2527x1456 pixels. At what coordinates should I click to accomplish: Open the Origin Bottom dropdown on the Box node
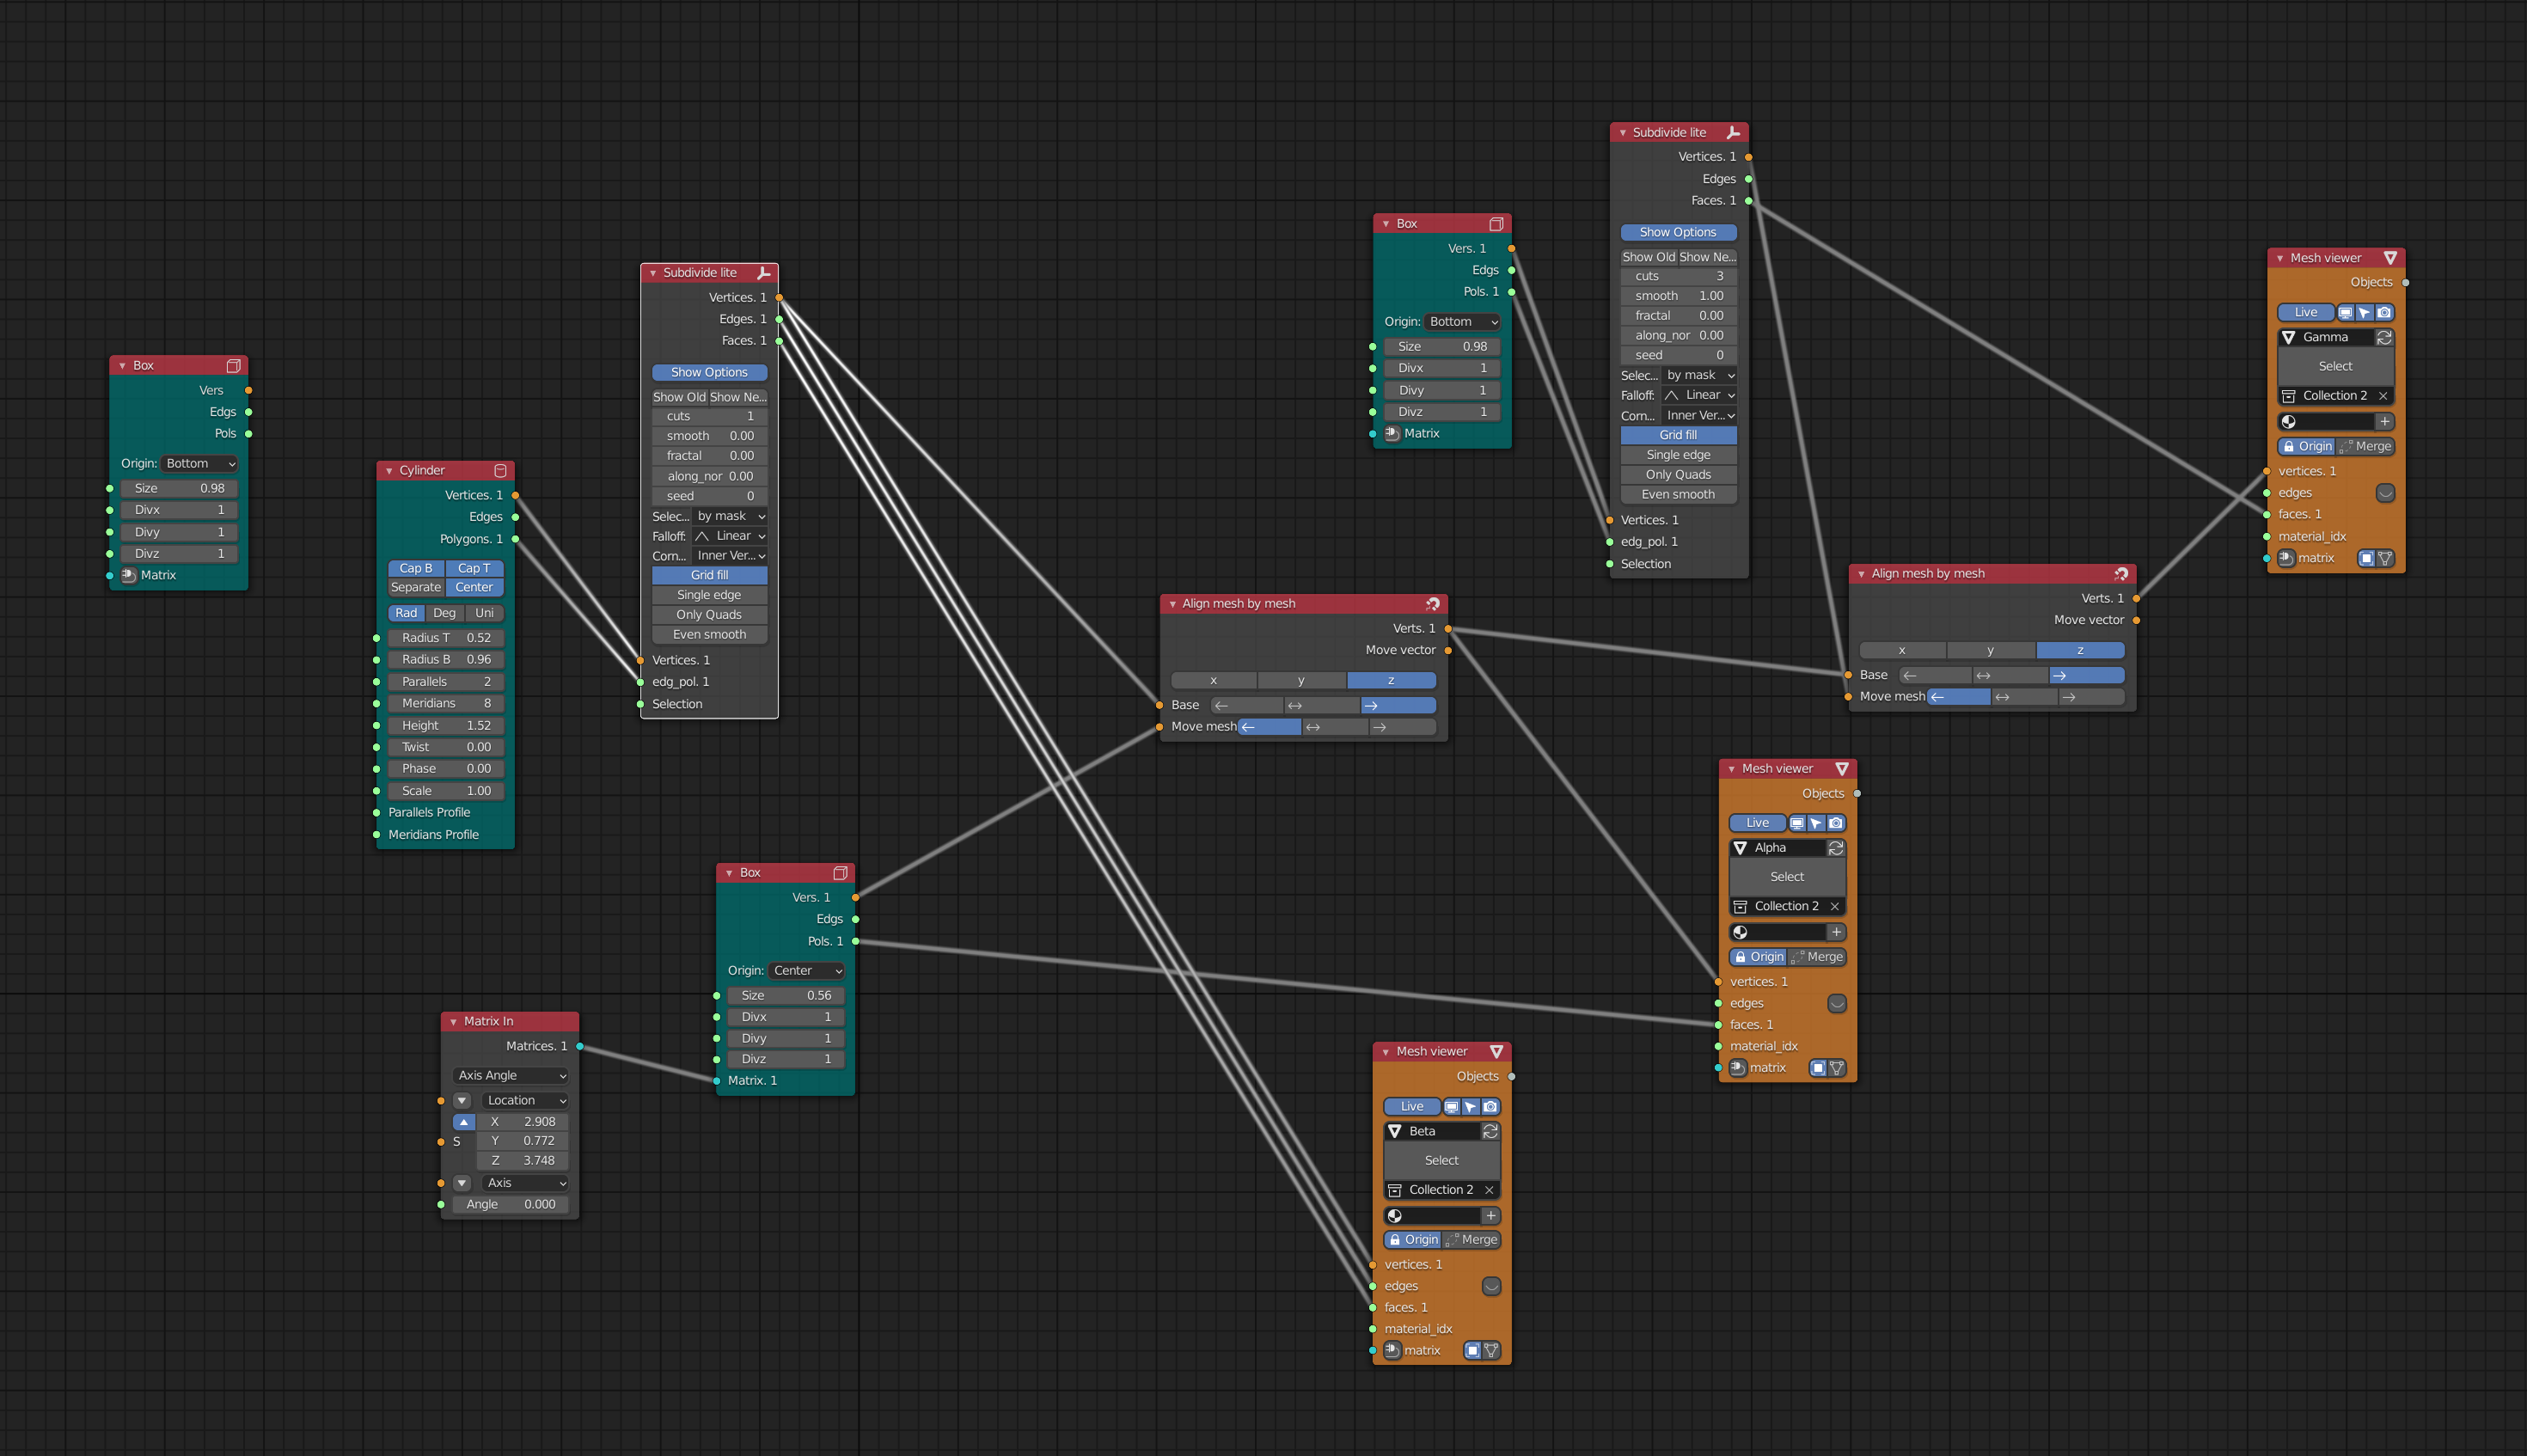[199, 463]
